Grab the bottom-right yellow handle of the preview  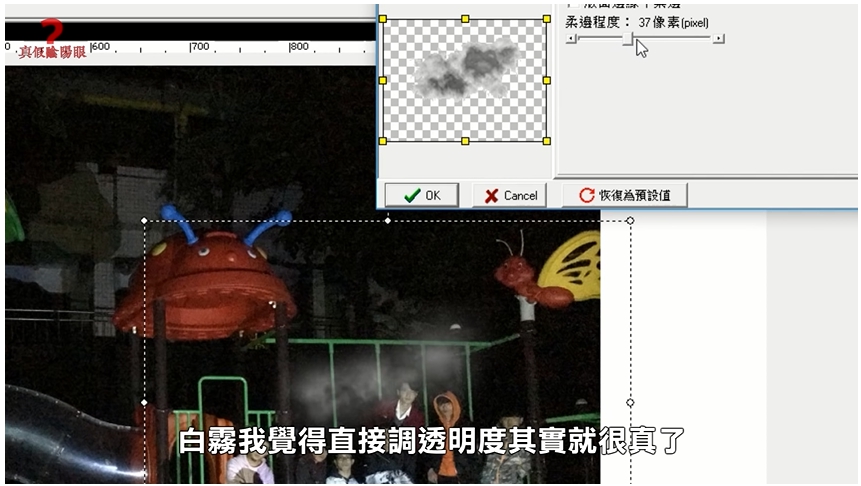(547, 141)
